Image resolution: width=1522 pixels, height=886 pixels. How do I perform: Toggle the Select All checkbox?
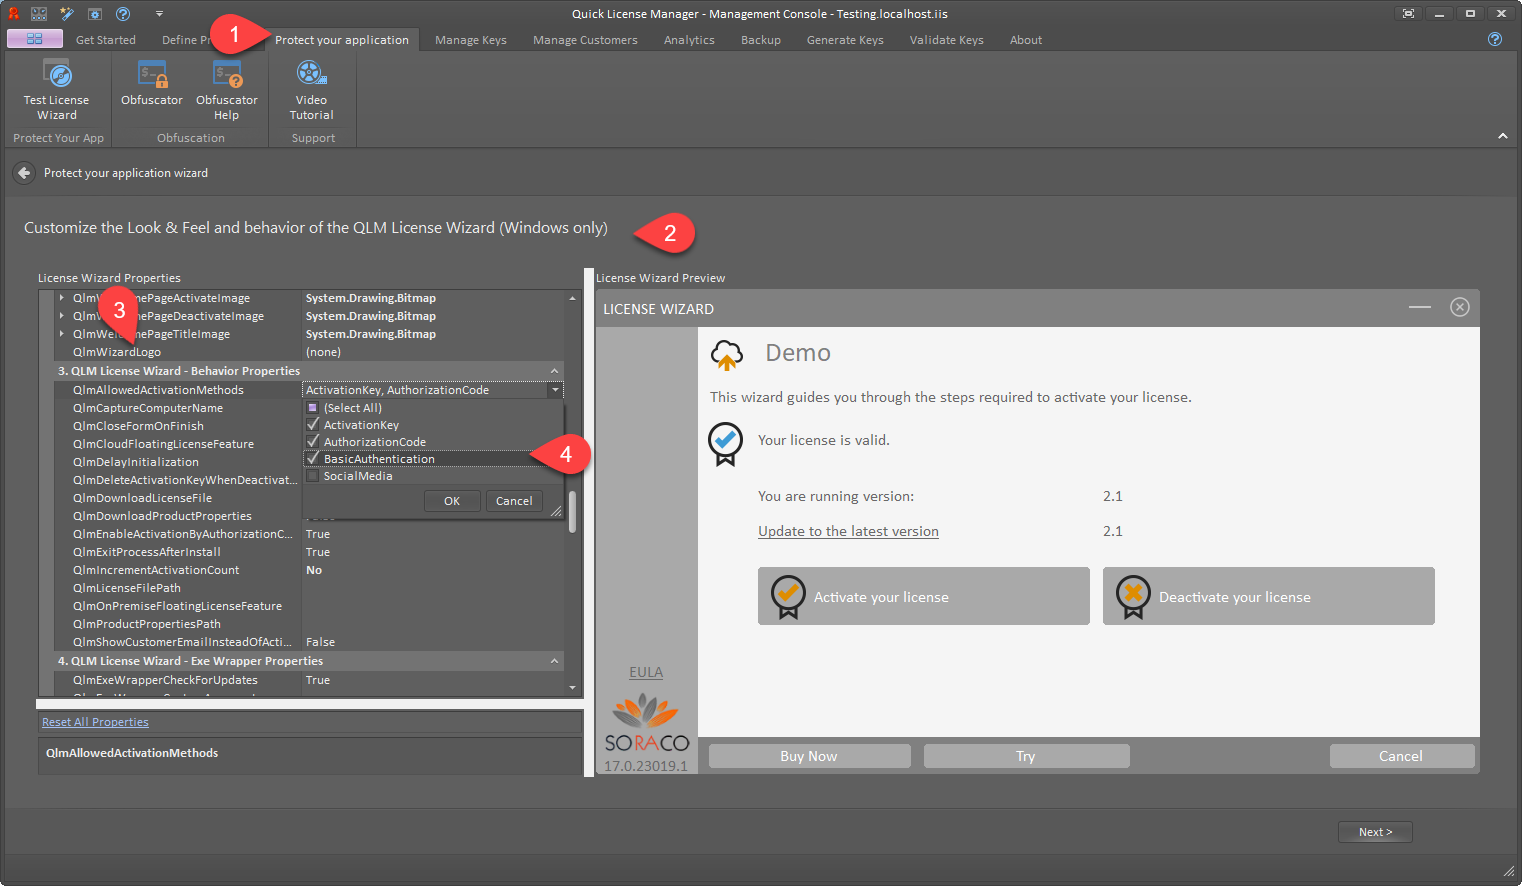pyautogui.click(x=312, y=408)
